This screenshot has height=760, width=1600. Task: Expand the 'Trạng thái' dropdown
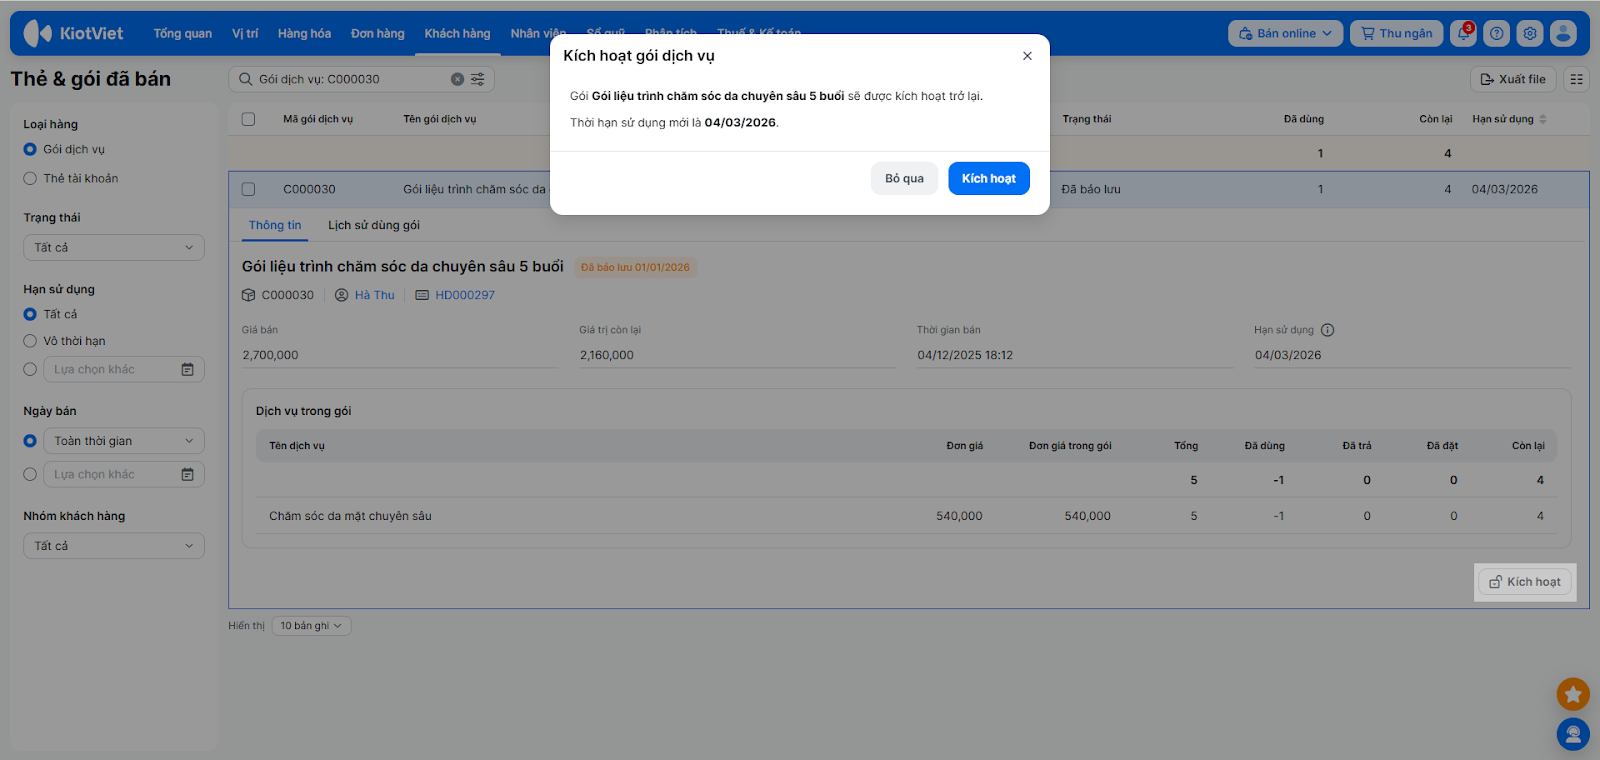[x=113, y=247]
